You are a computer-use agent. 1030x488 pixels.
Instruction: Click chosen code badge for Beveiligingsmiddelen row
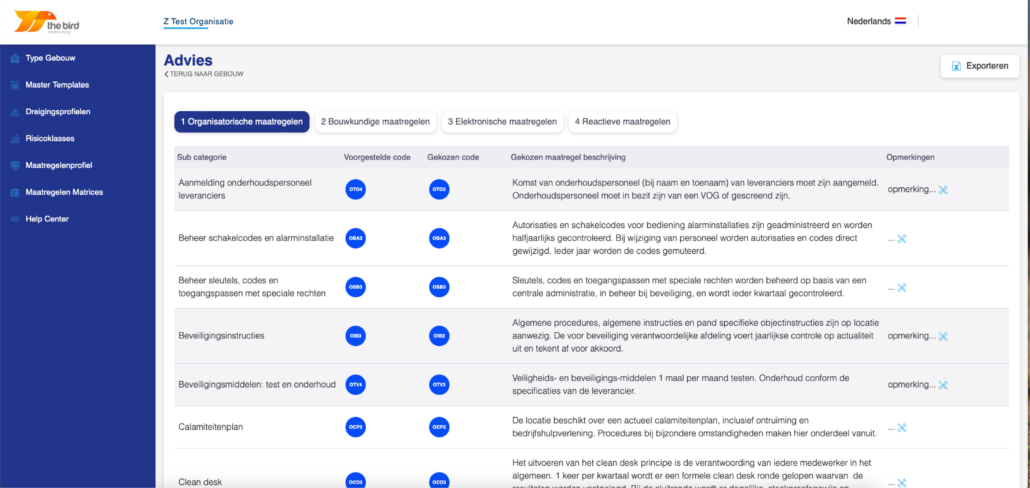[x=439, y=385]
